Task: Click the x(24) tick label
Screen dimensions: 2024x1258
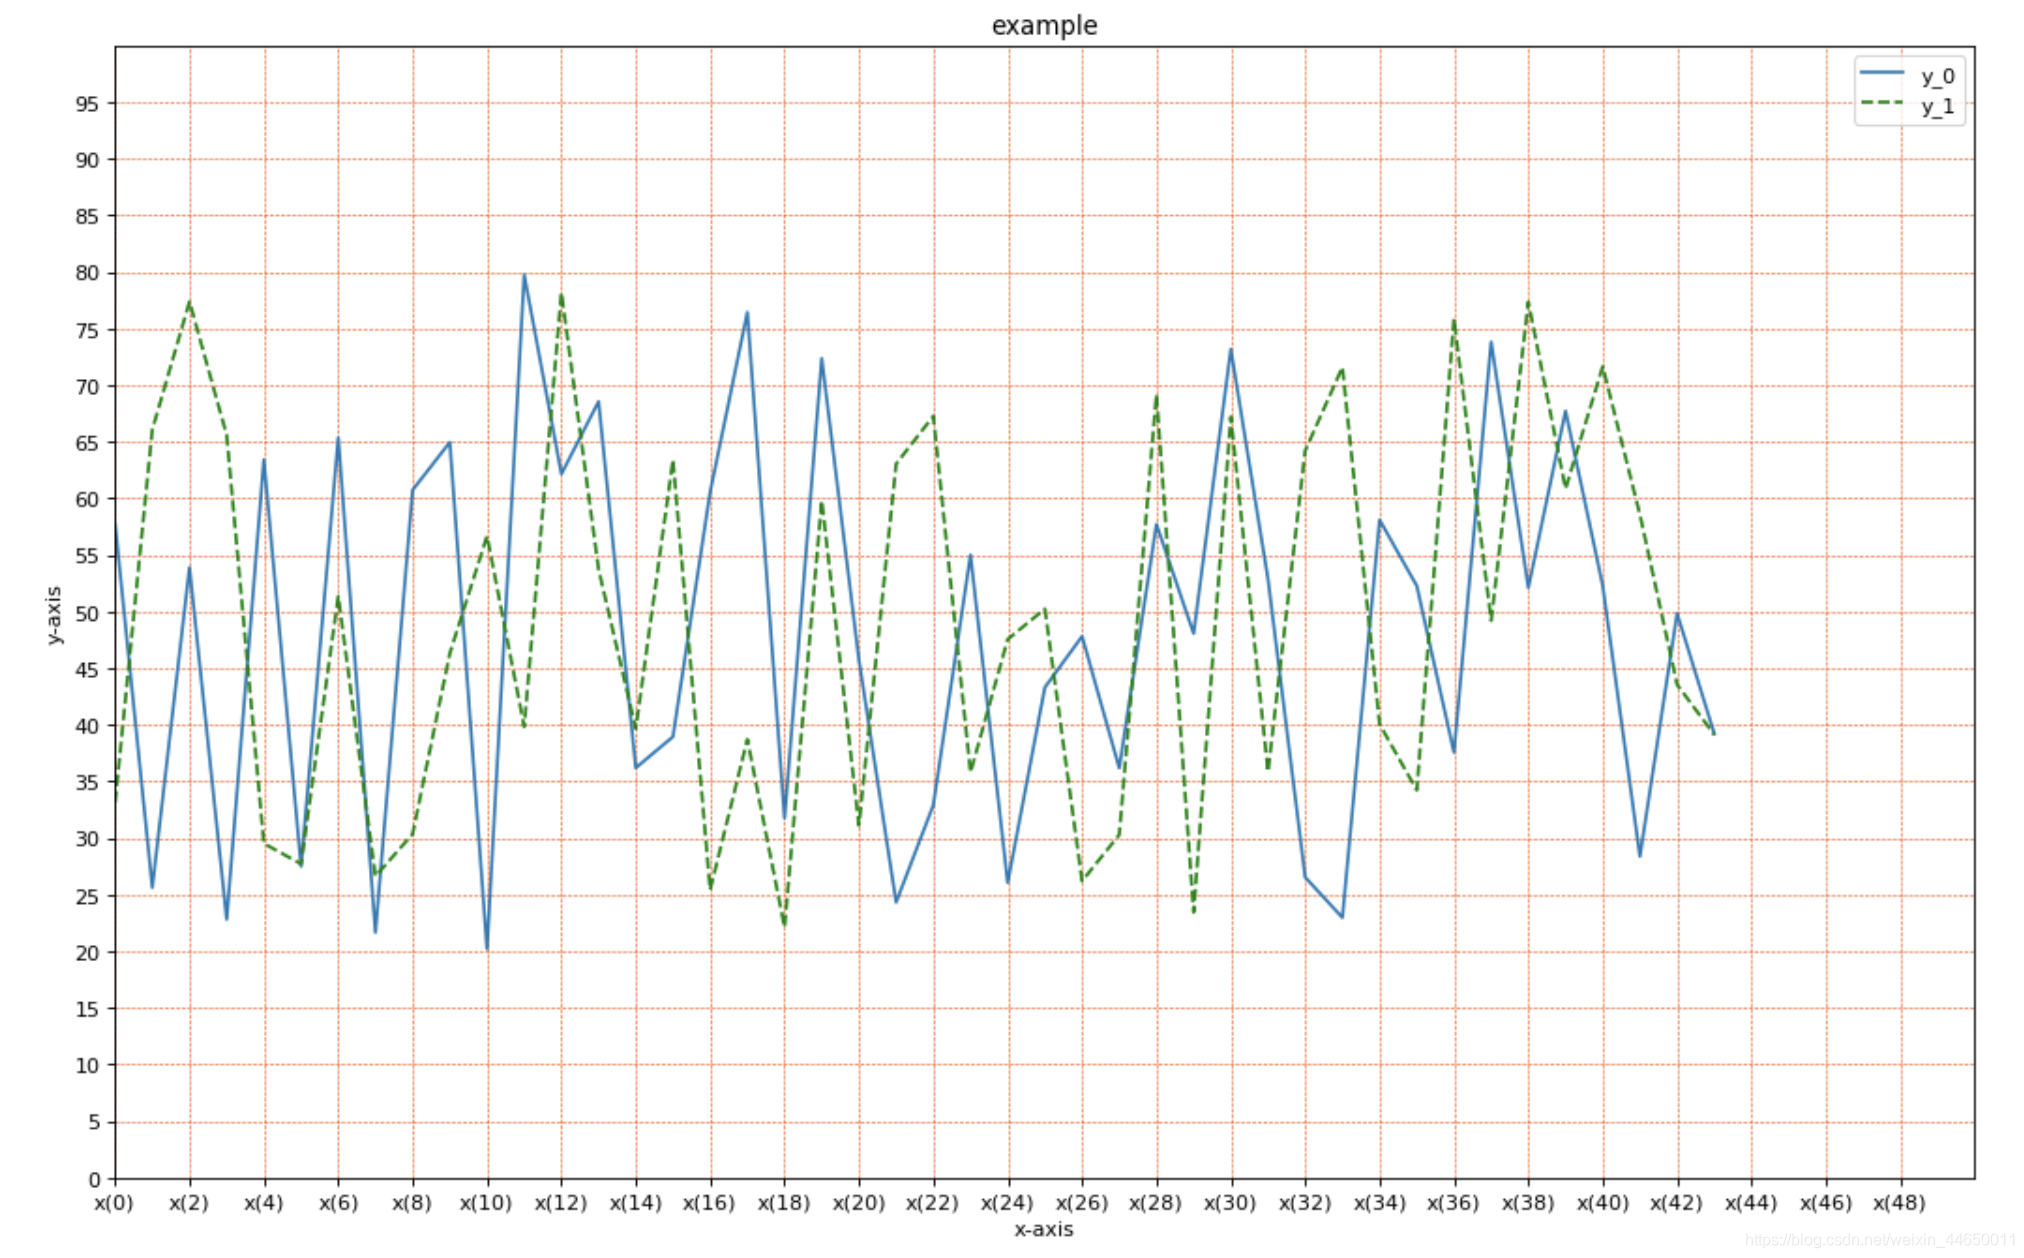Action: click(1007, 1203)
